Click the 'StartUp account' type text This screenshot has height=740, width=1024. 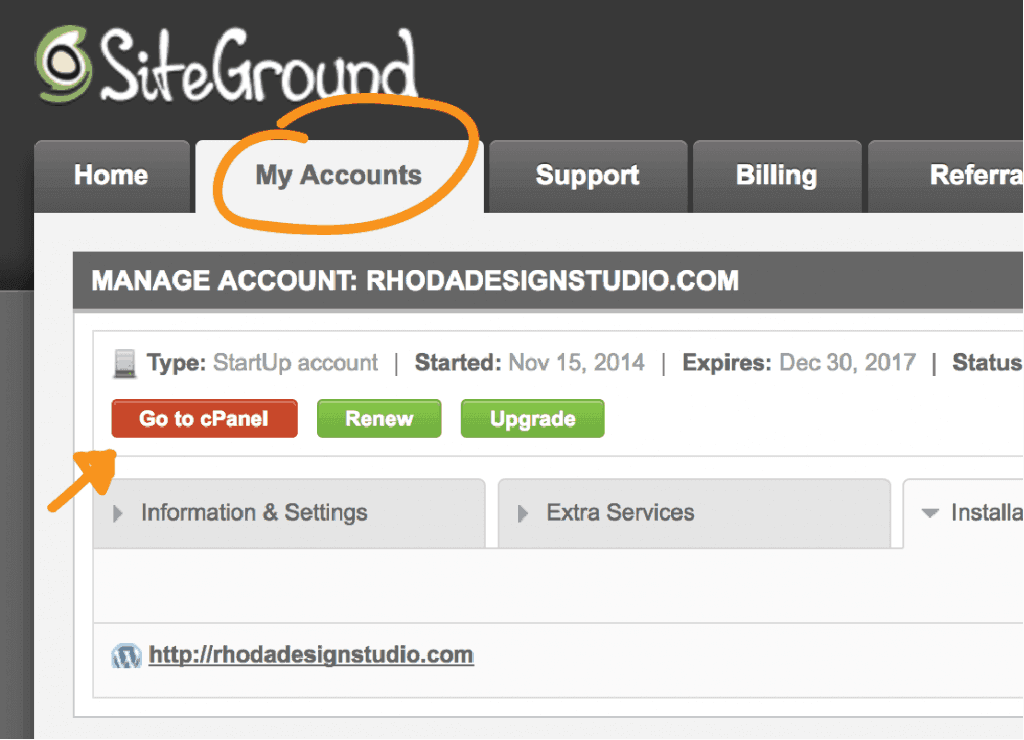[296, 362]
